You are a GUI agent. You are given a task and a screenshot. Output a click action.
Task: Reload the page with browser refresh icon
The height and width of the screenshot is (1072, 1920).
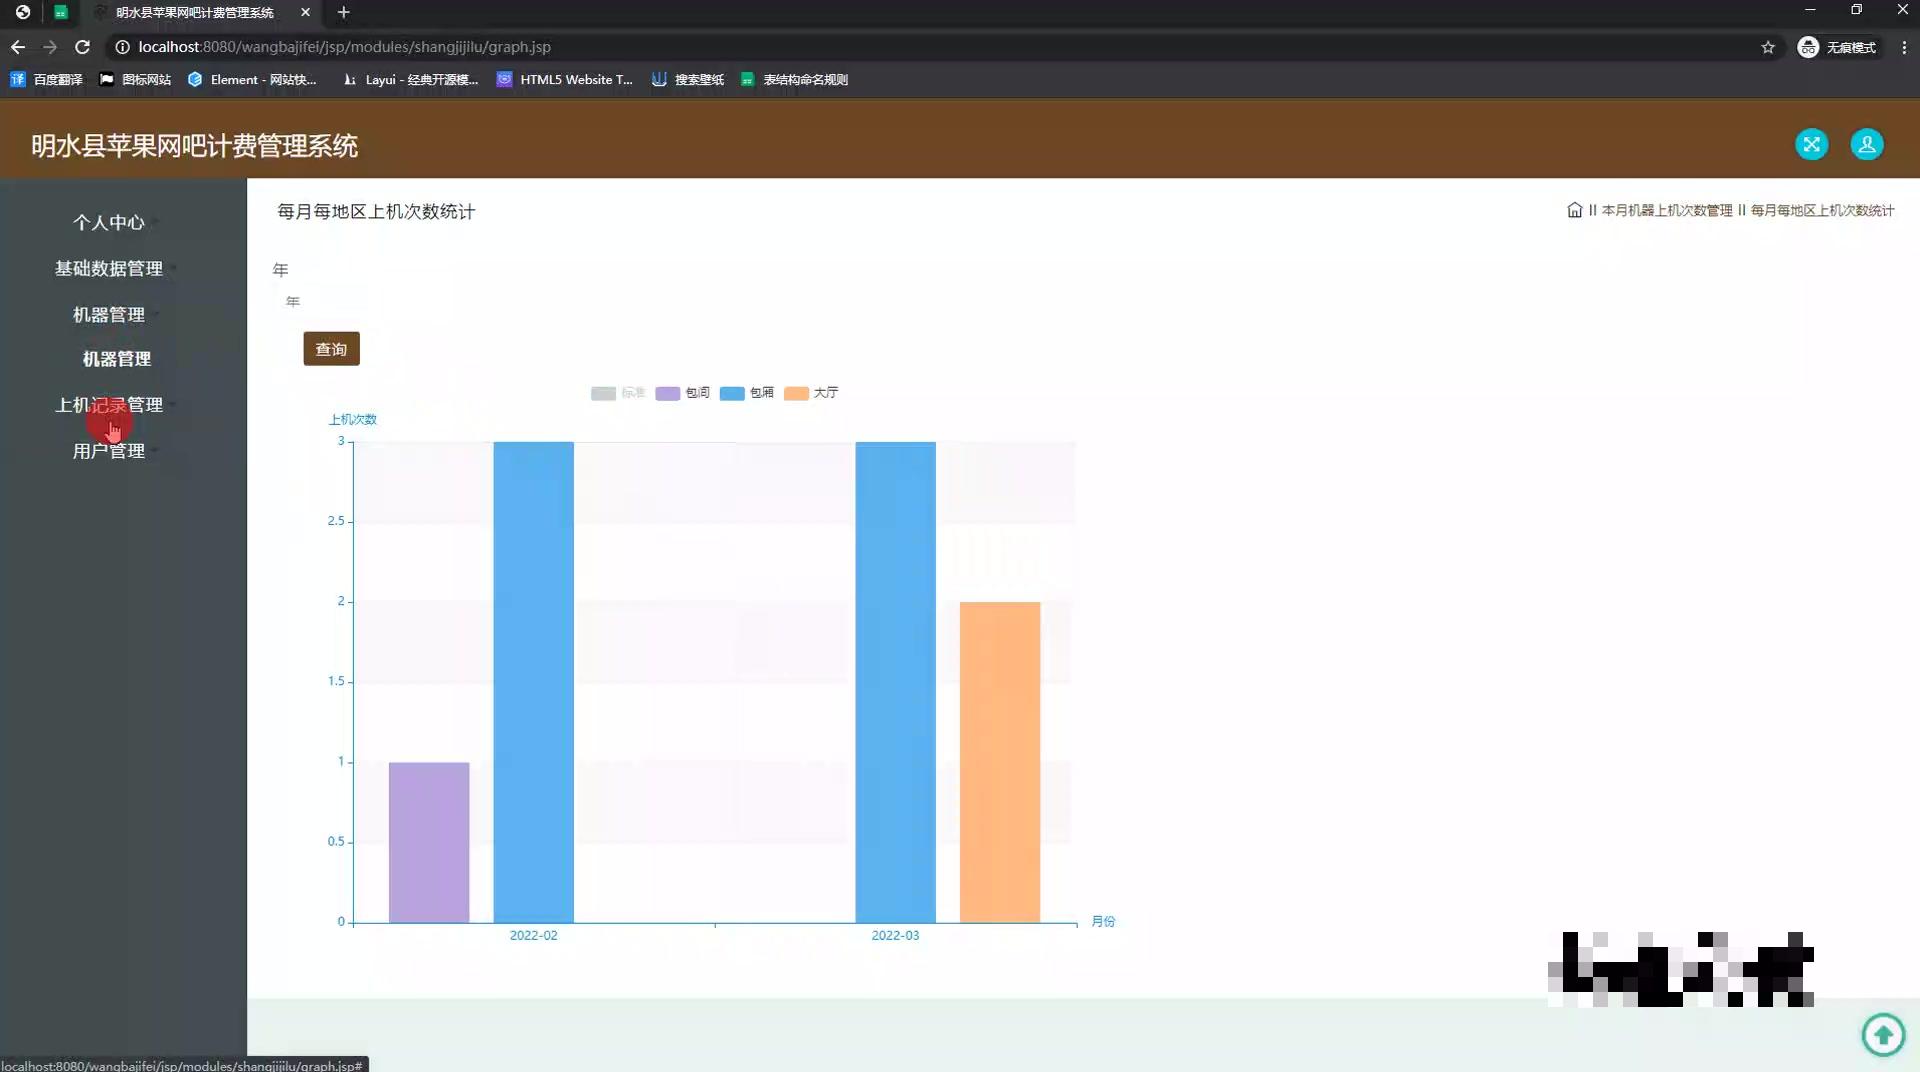point(83,47)
